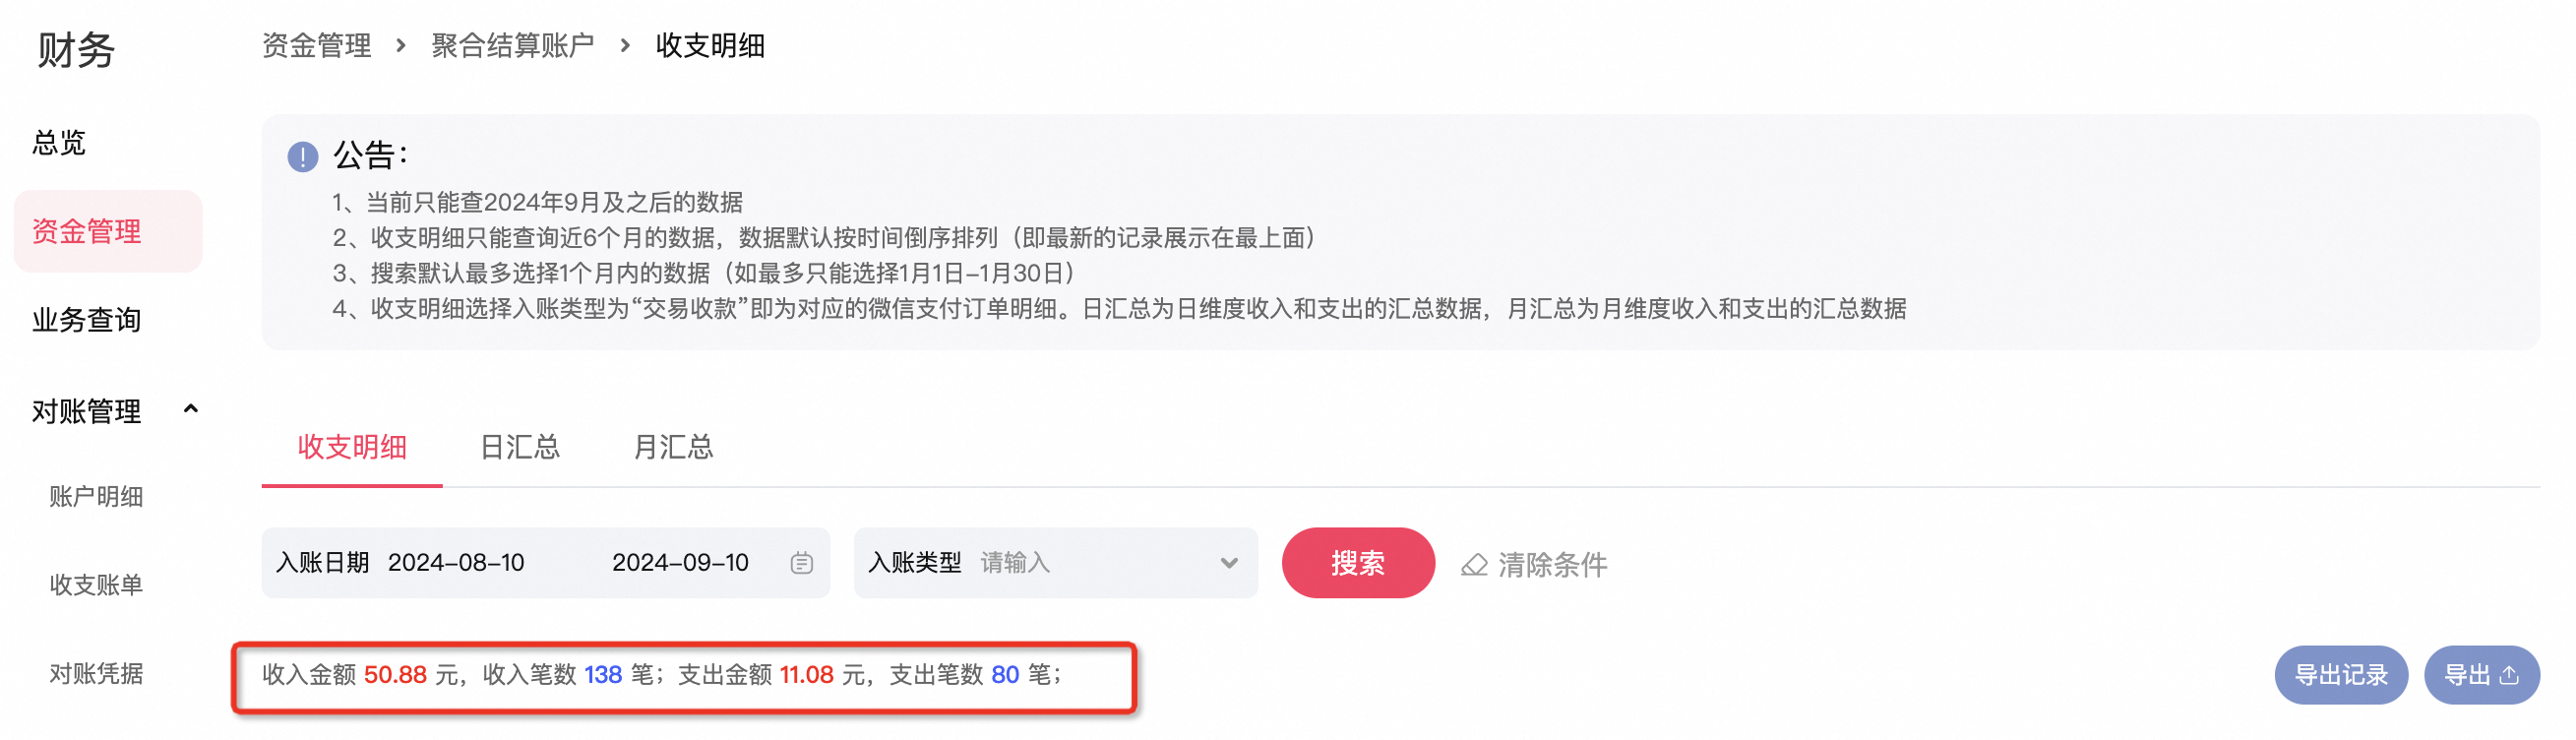2576x740 pixels.
Task: Click the export upload icon on 导出 button
Action: tap(2509, 674)
